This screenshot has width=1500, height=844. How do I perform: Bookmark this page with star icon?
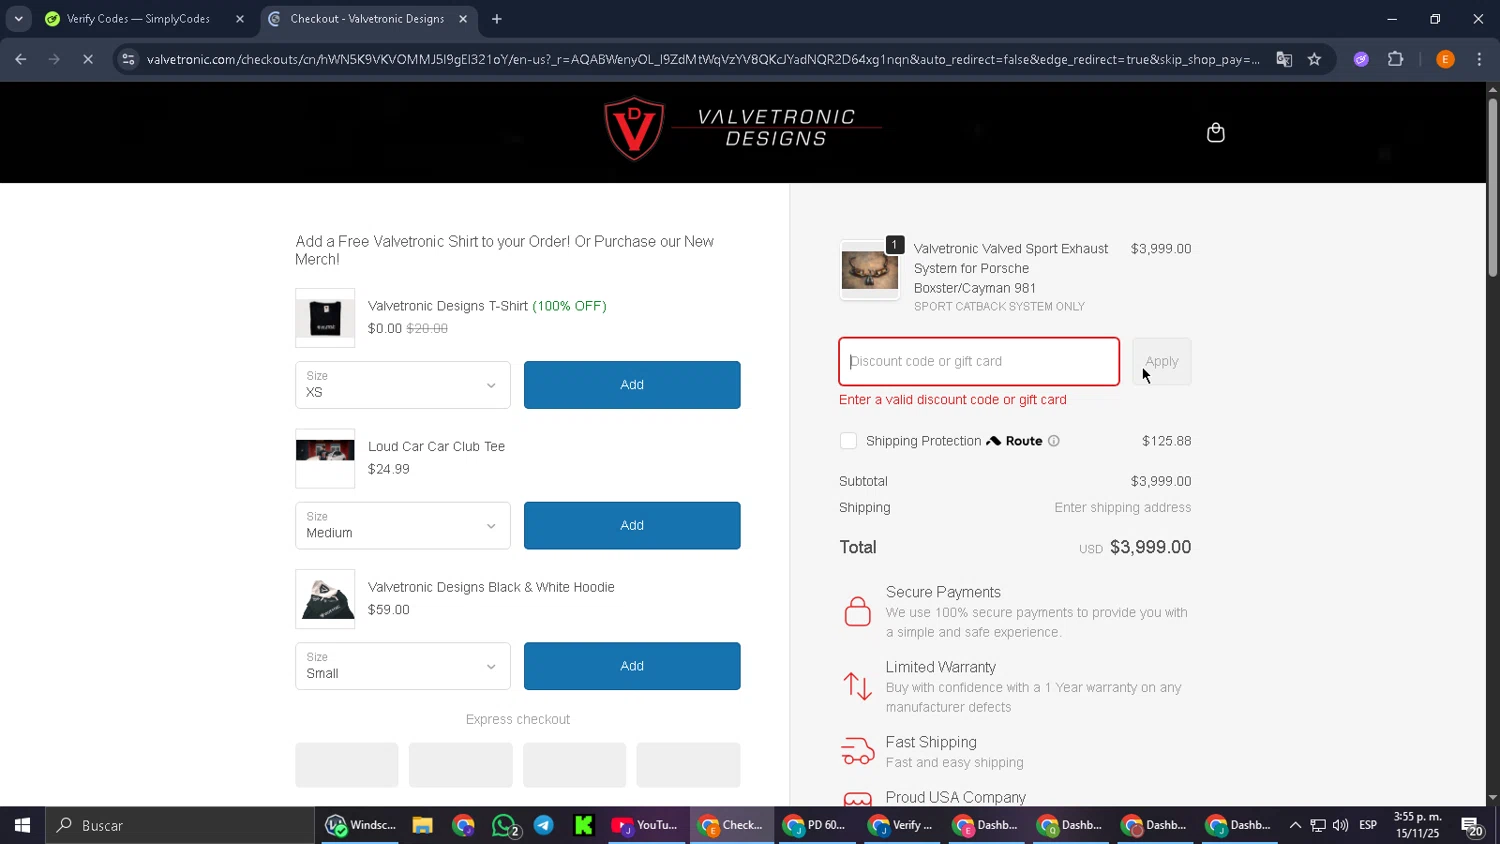click(x=1314, y=59)
